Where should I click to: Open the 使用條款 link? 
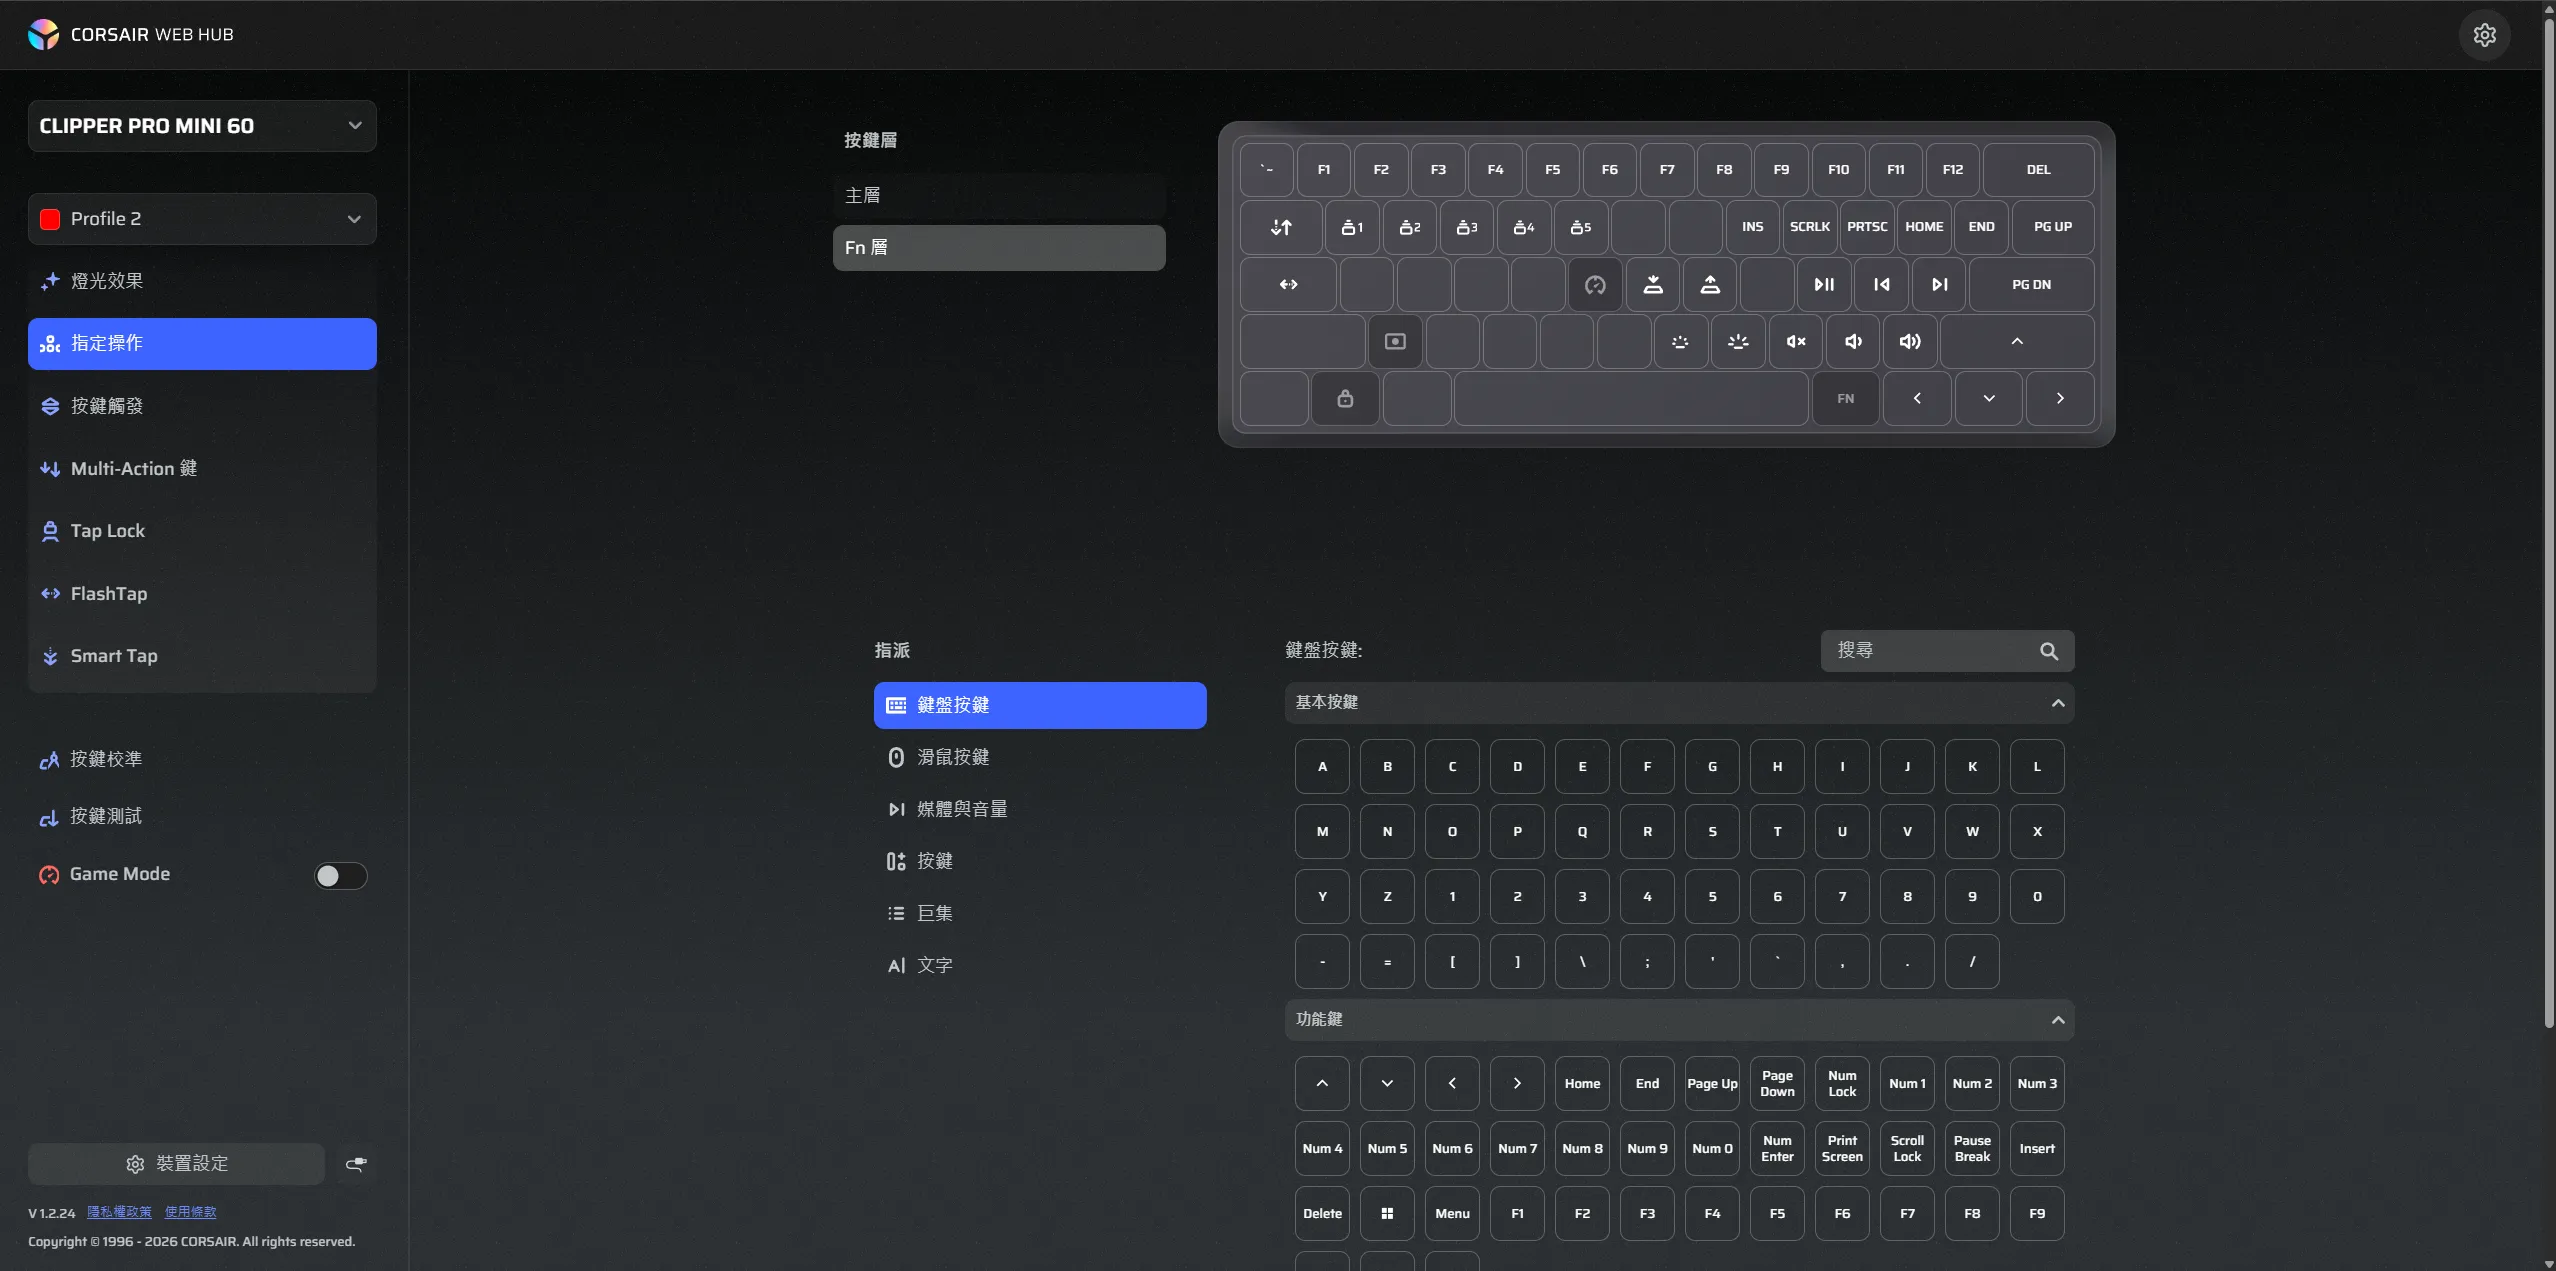click(x=190, y=1212)
